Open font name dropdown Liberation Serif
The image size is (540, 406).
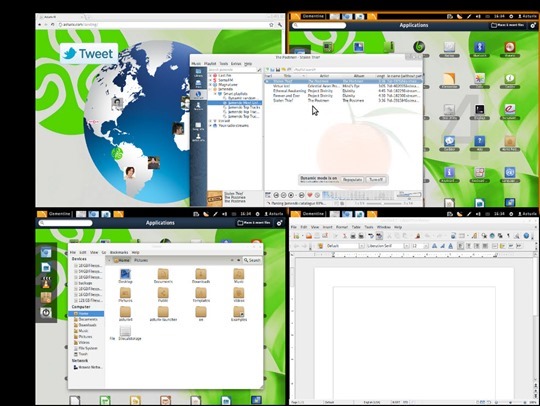[x=406, y=246]
